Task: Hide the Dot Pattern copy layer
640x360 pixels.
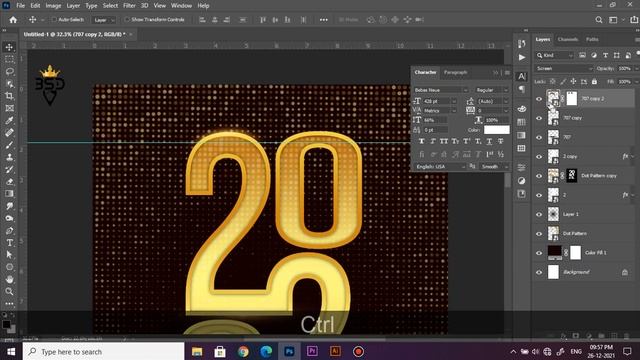Action: click(x=539, y=176)
